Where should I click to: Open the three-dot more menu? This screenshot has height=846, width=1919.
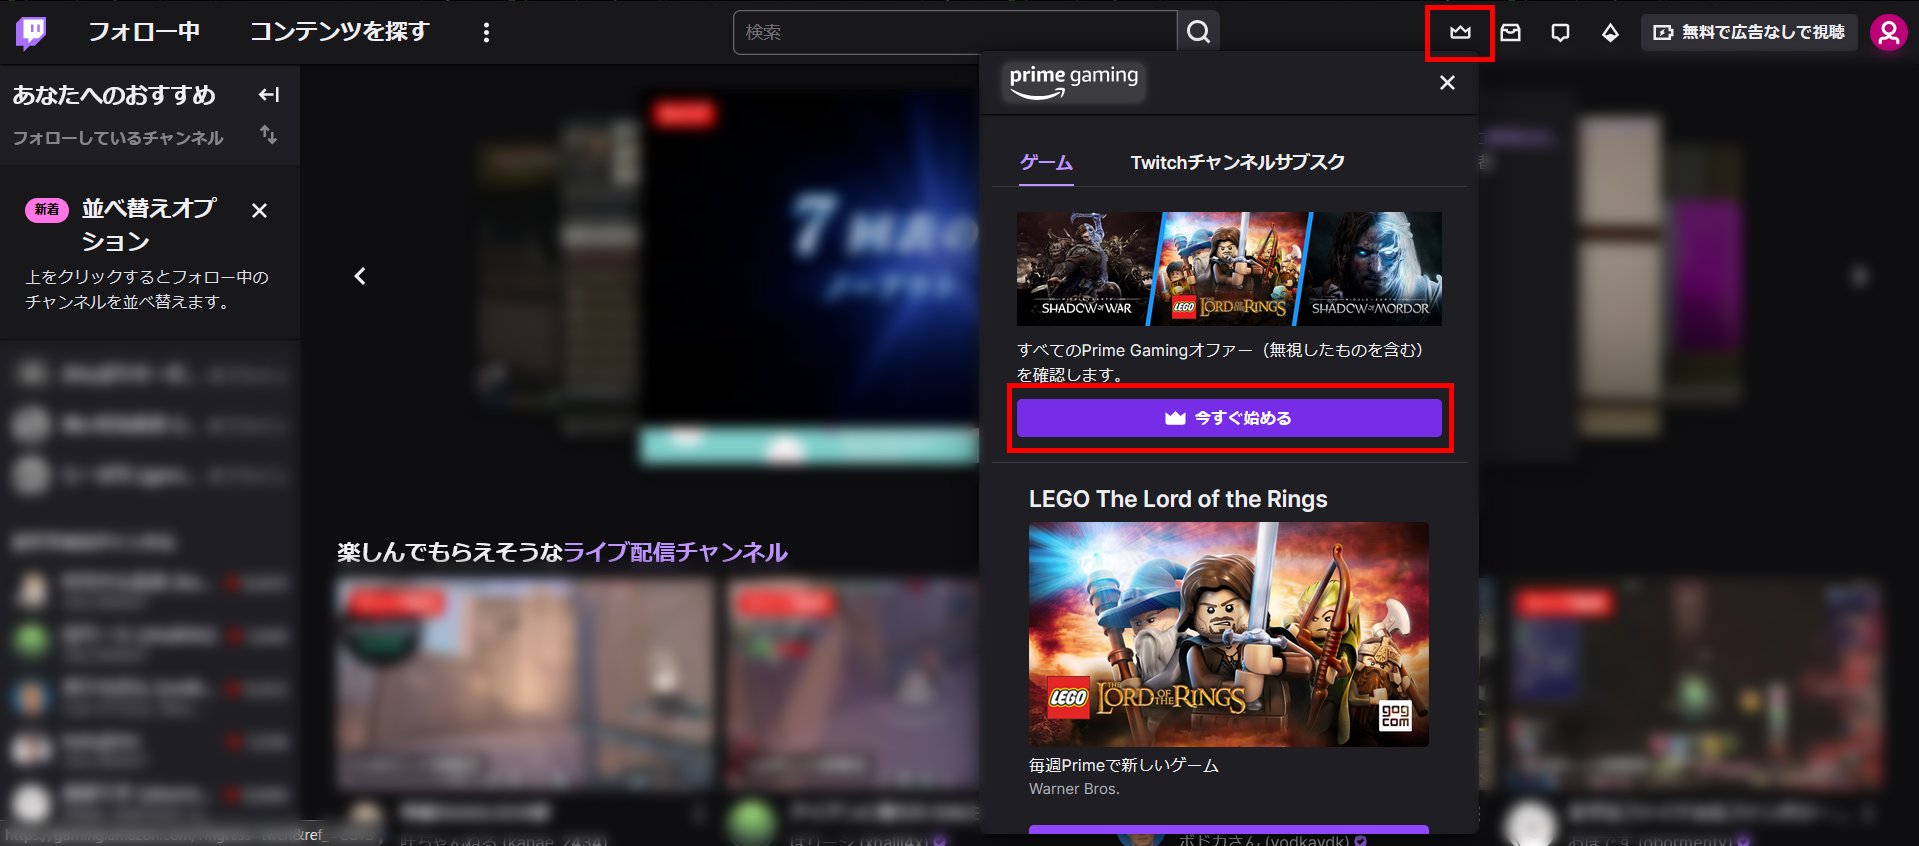click(x=486, y=33)
